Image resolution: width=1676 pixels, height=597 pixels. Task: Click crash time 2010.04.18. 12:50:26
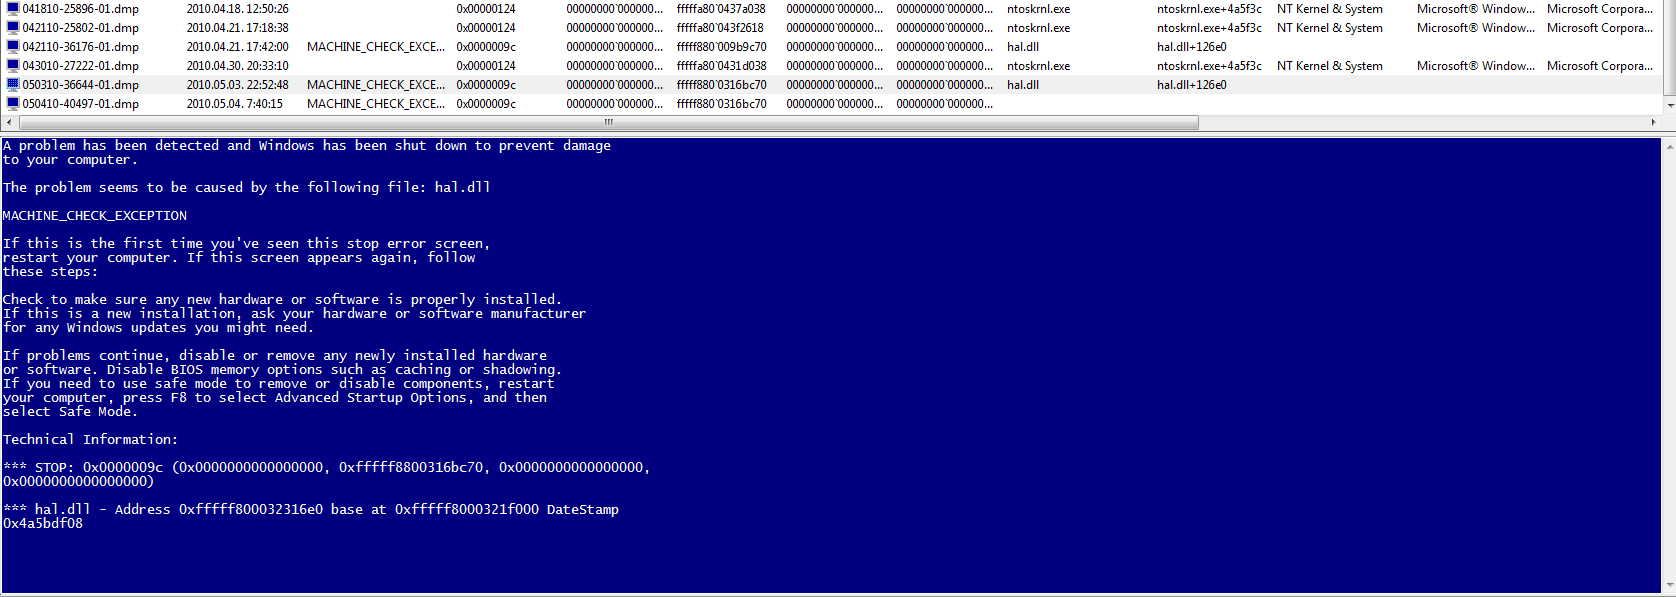pyautogui.click(x=238, y=9)
